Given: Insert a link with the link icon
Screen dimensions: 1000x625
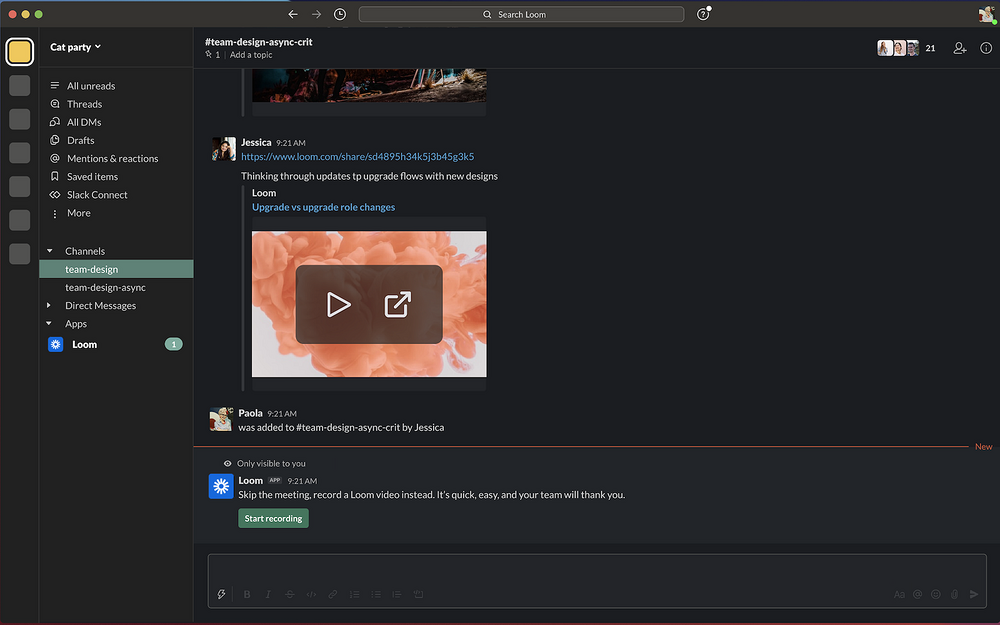Looking at the screenshot, I should [333, 594].
